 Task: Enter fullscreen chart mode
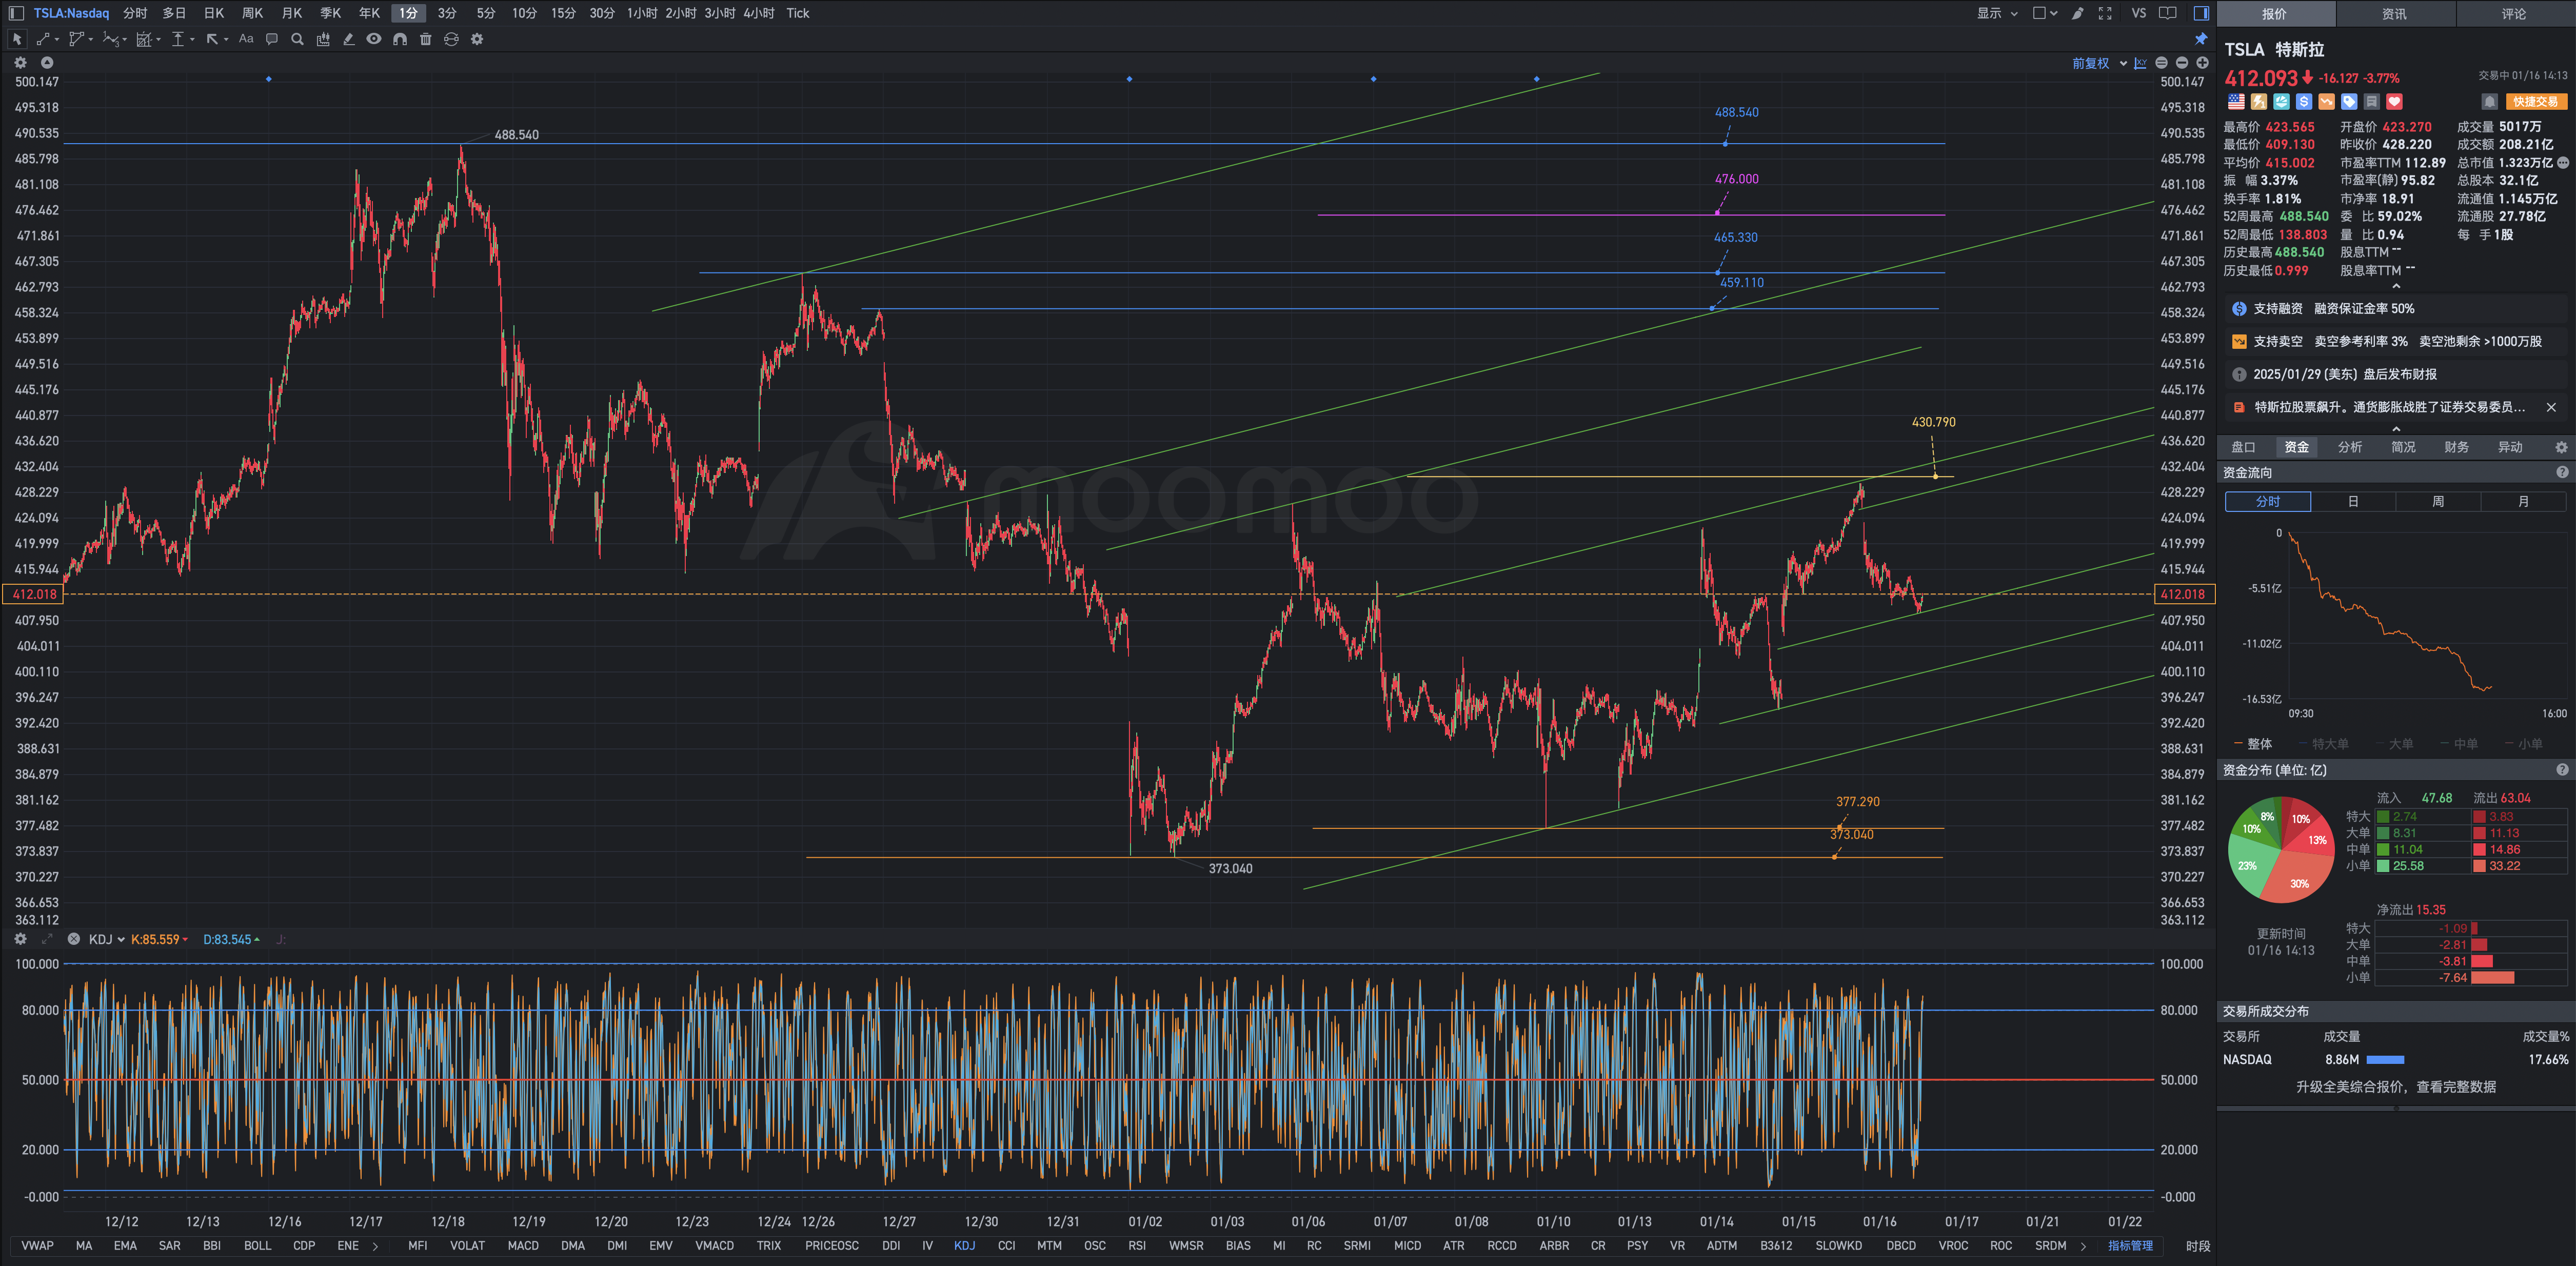(2105, 13)
